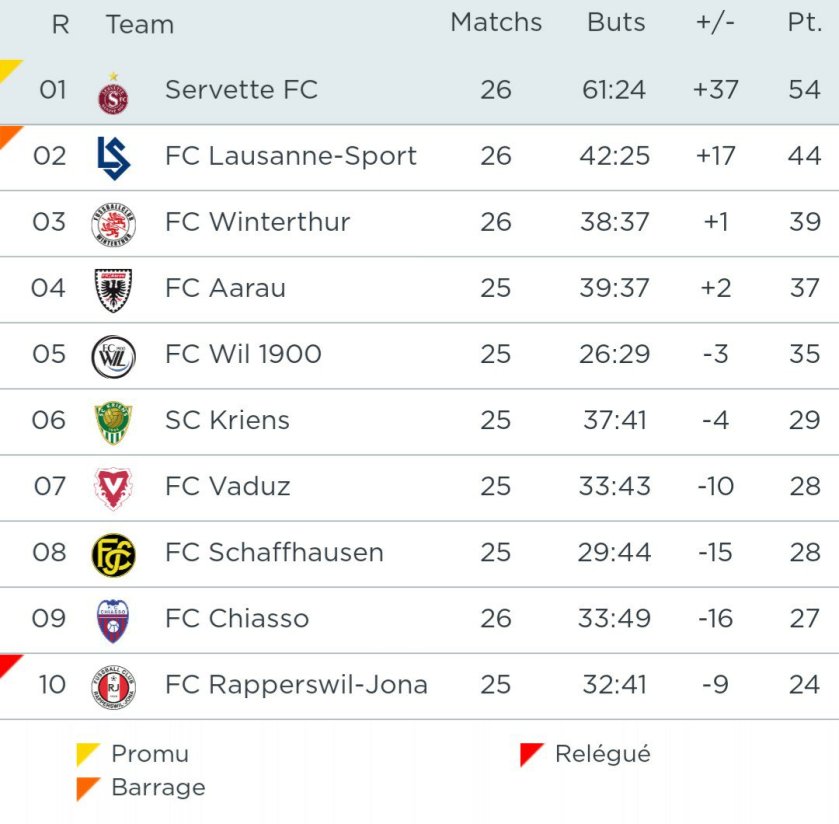Image resolution: width=839 pixels, height=824 pixels.
Task: Click the FC Schaffhausen yellow-black logo
Action: click(113, 554)
